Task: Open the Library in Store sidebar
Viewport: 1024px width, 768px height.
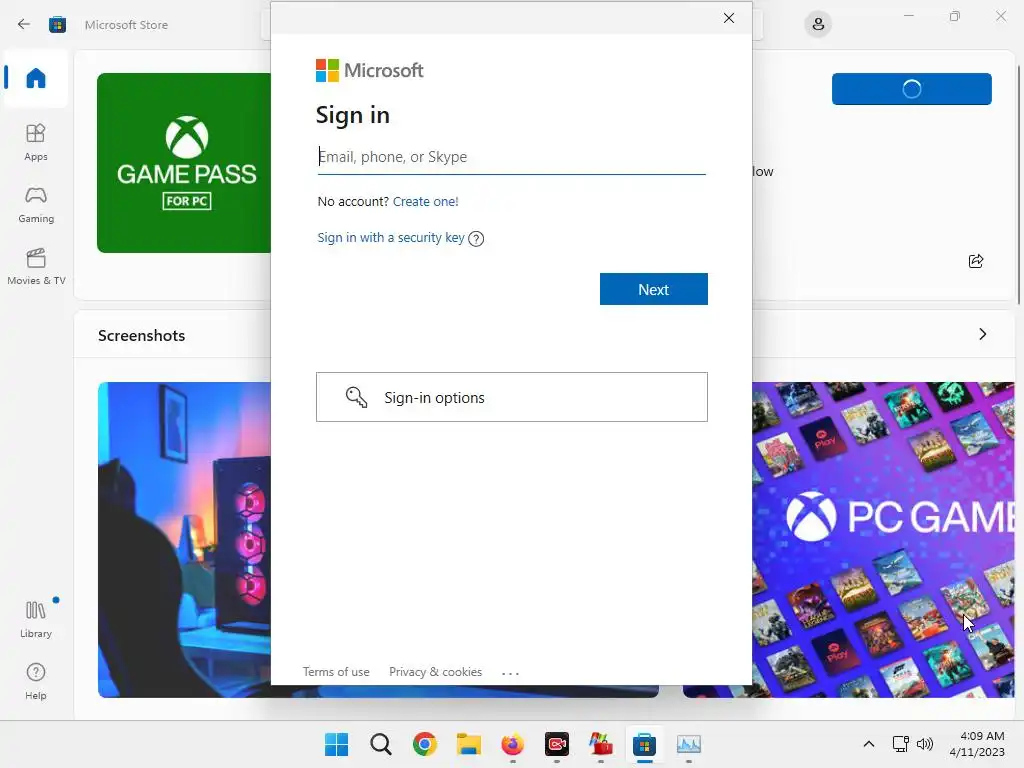Action: (x=36, y=619)
